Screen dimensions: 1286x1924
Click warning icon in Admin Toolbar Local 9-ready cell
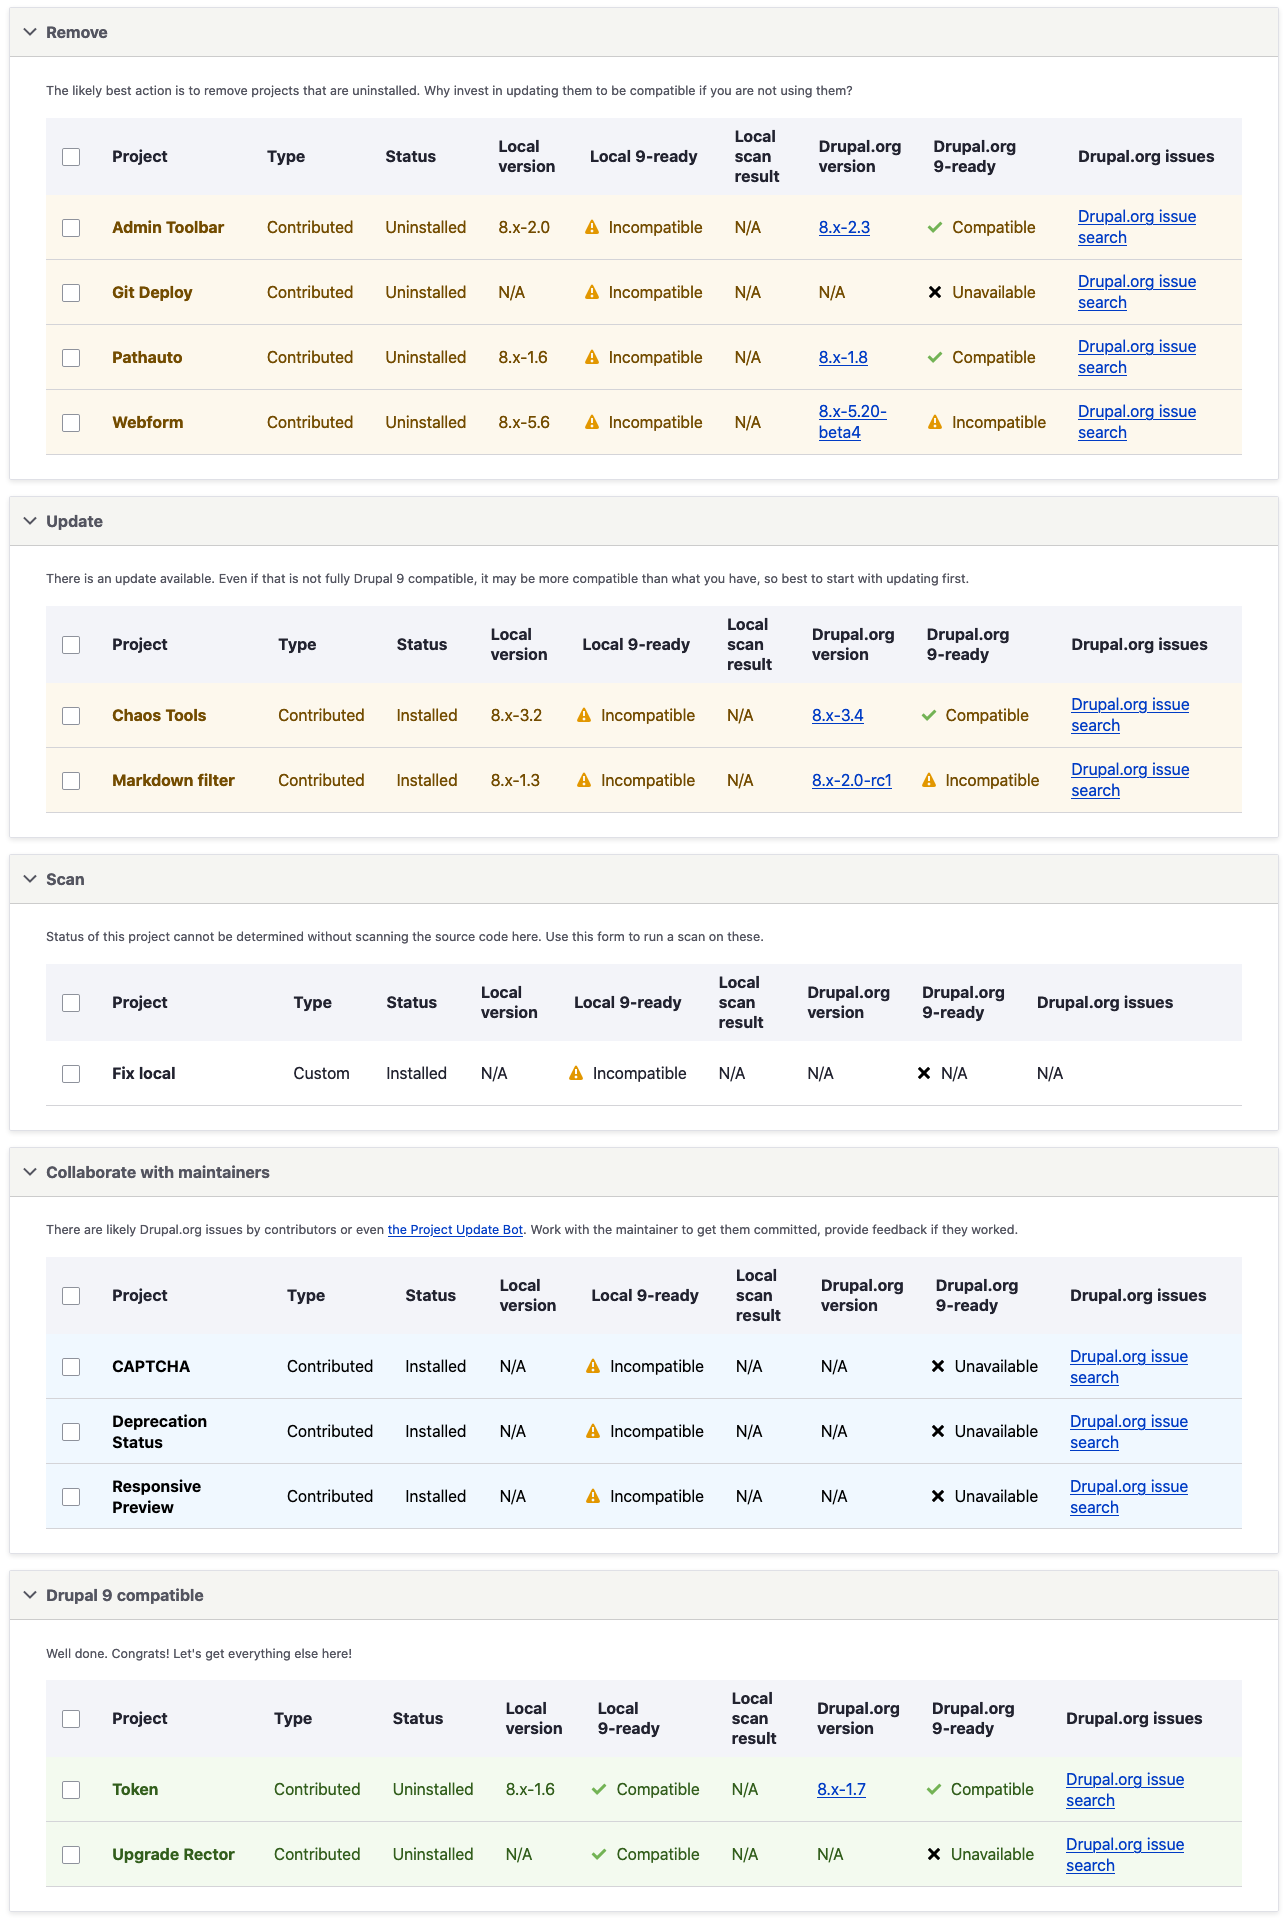(x=592, y=227)
